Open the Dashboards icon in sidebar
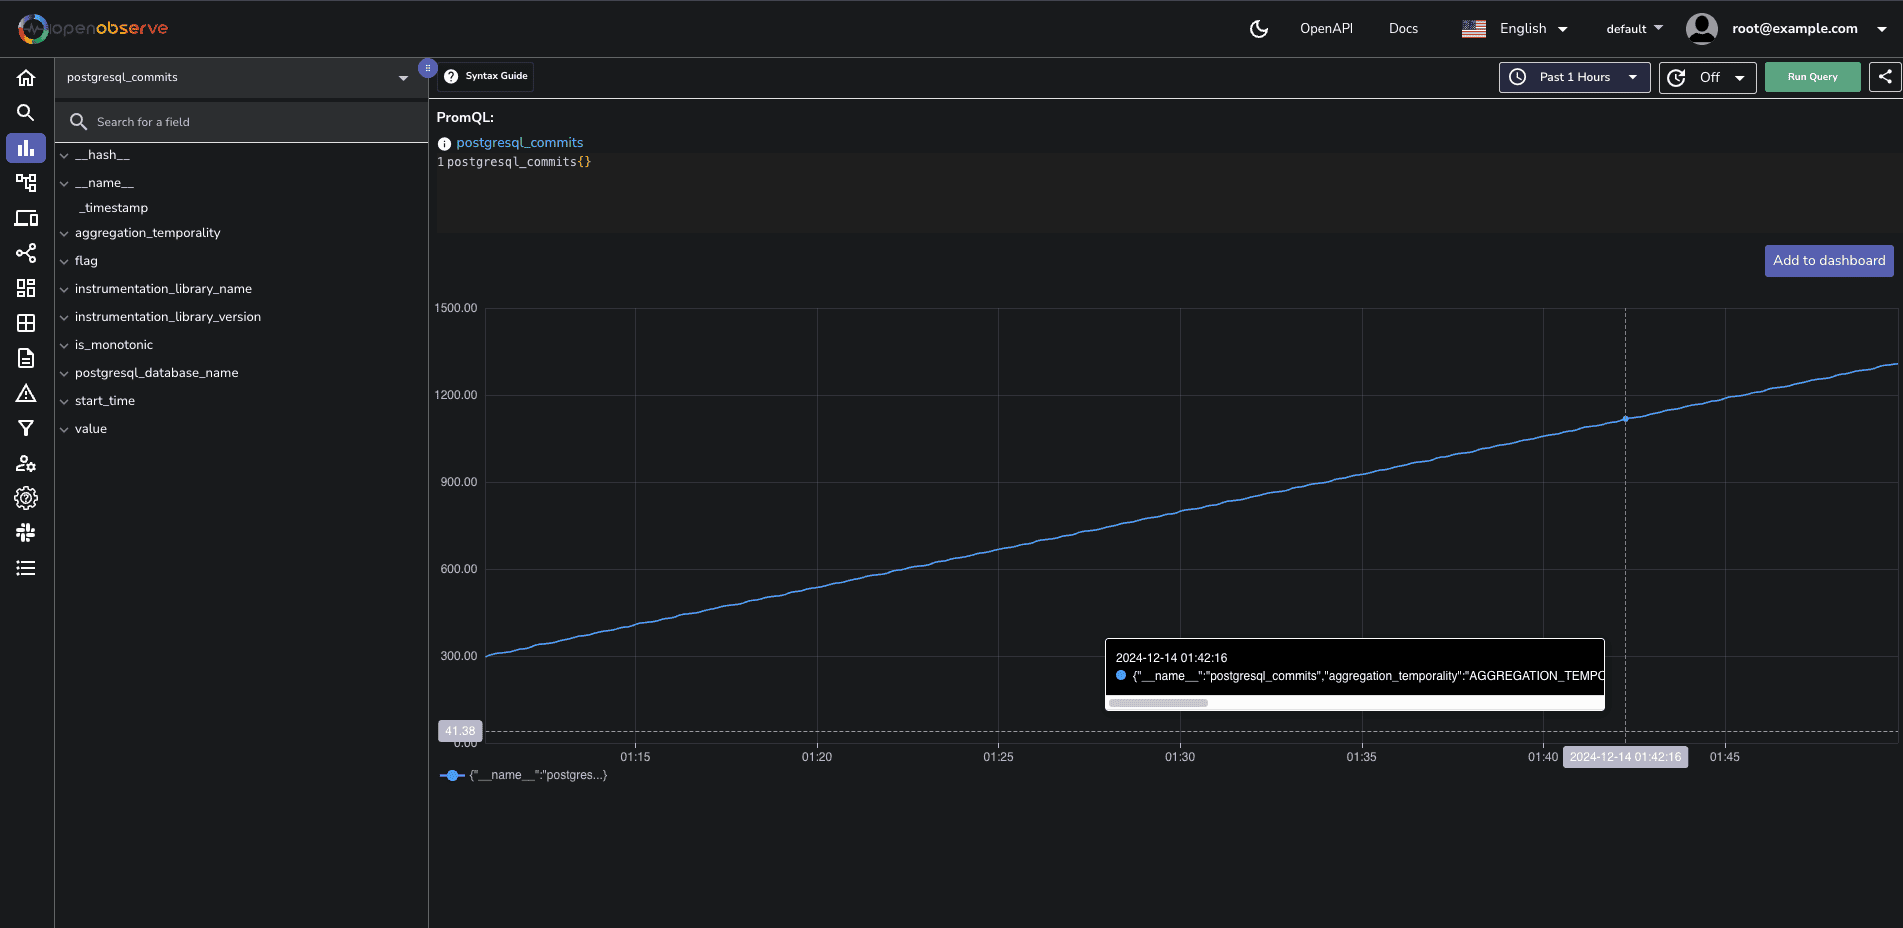This screenshot has width=1903, height=928. point(26,288)
